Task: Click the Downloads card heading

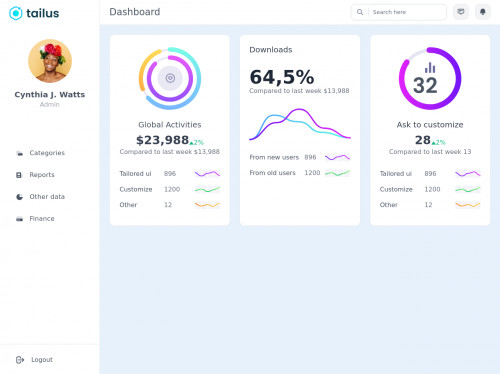Action: (x=271, y=50)
